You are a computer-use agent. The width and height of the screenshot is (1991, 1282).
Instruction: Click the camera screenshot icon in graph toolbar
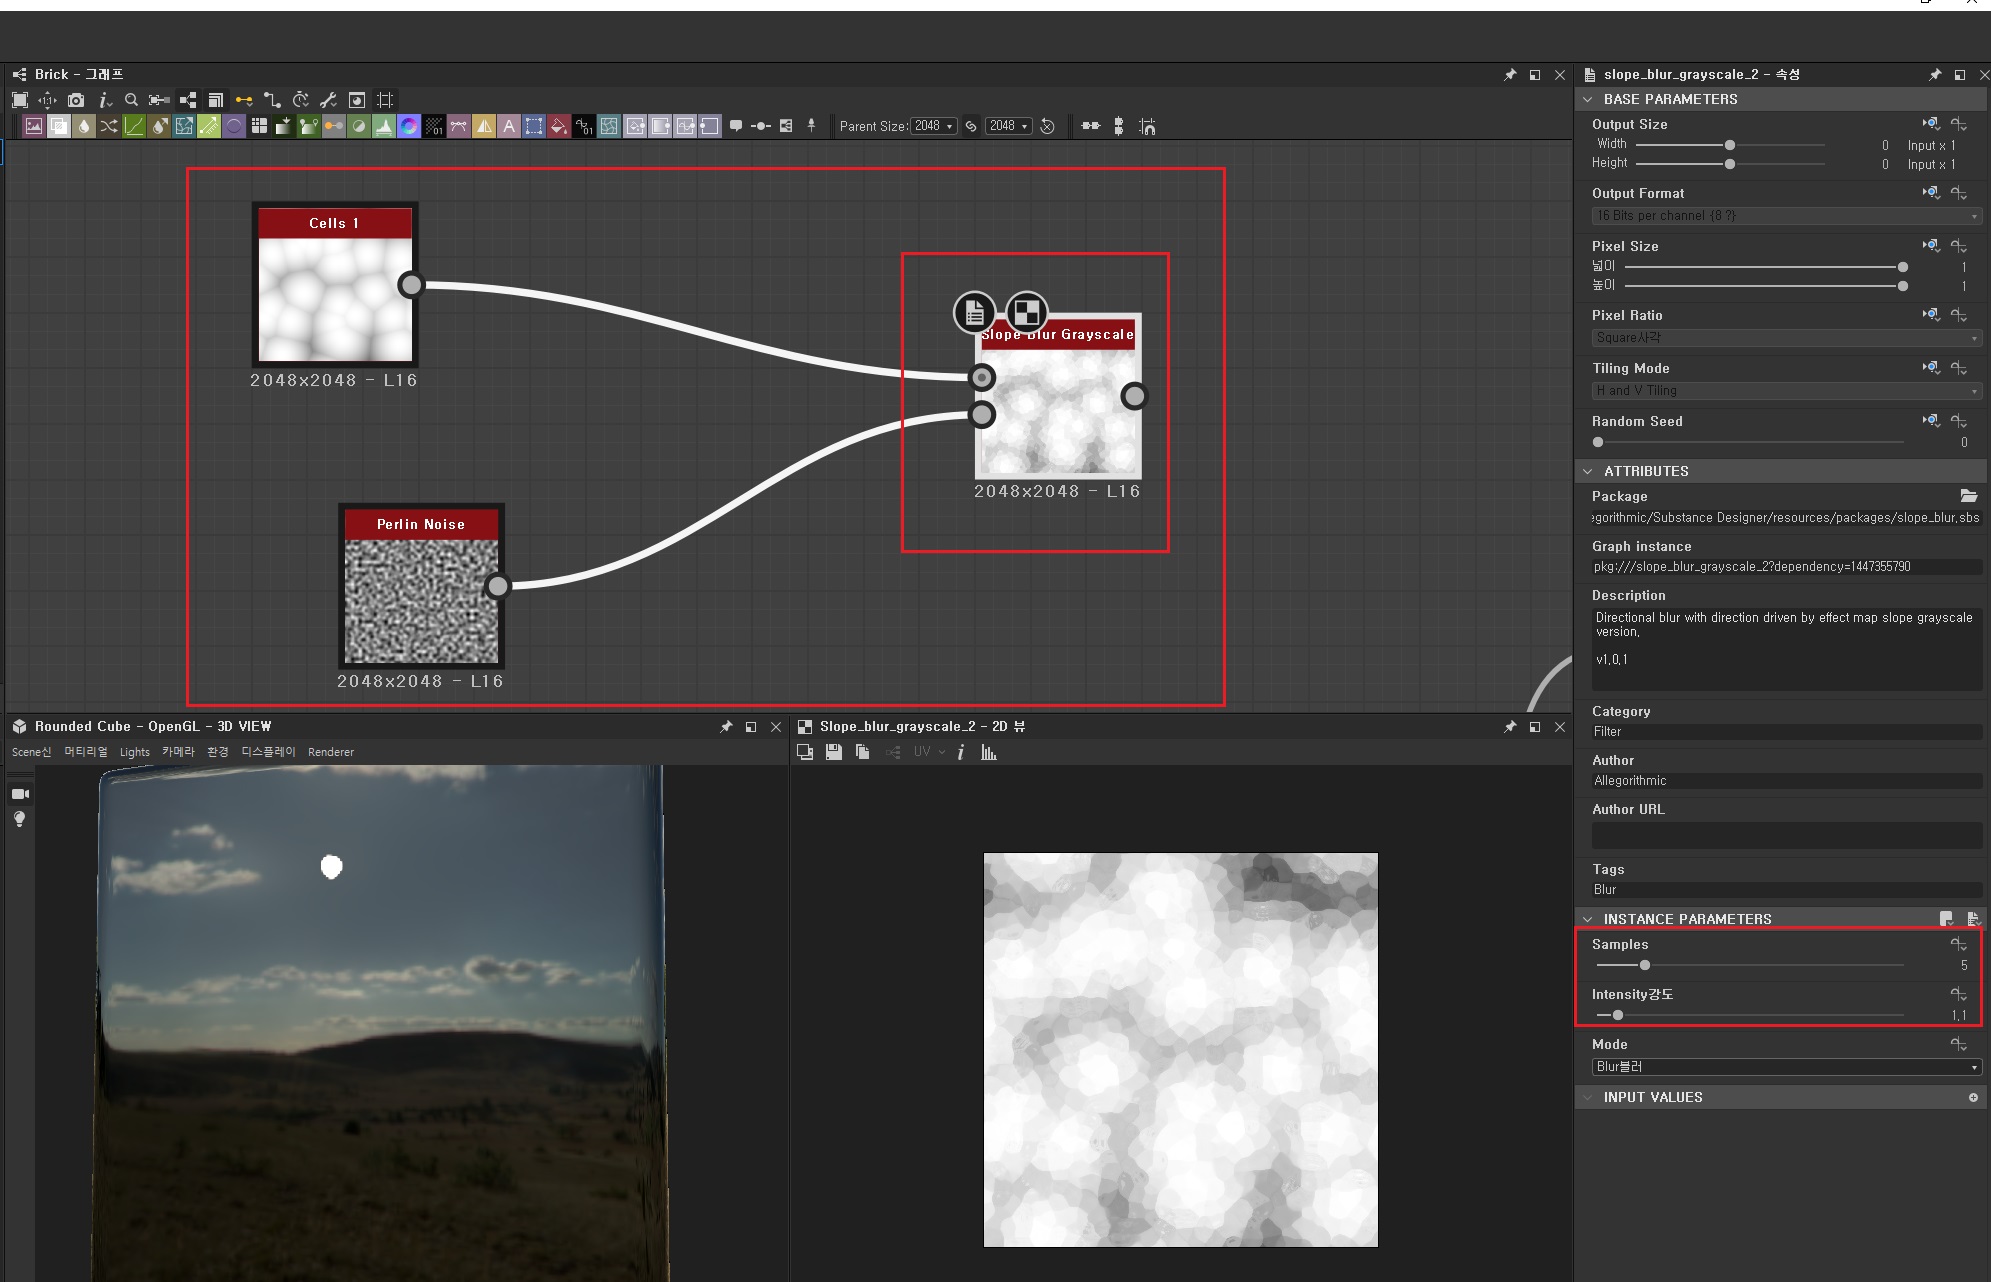pos(76,100)
